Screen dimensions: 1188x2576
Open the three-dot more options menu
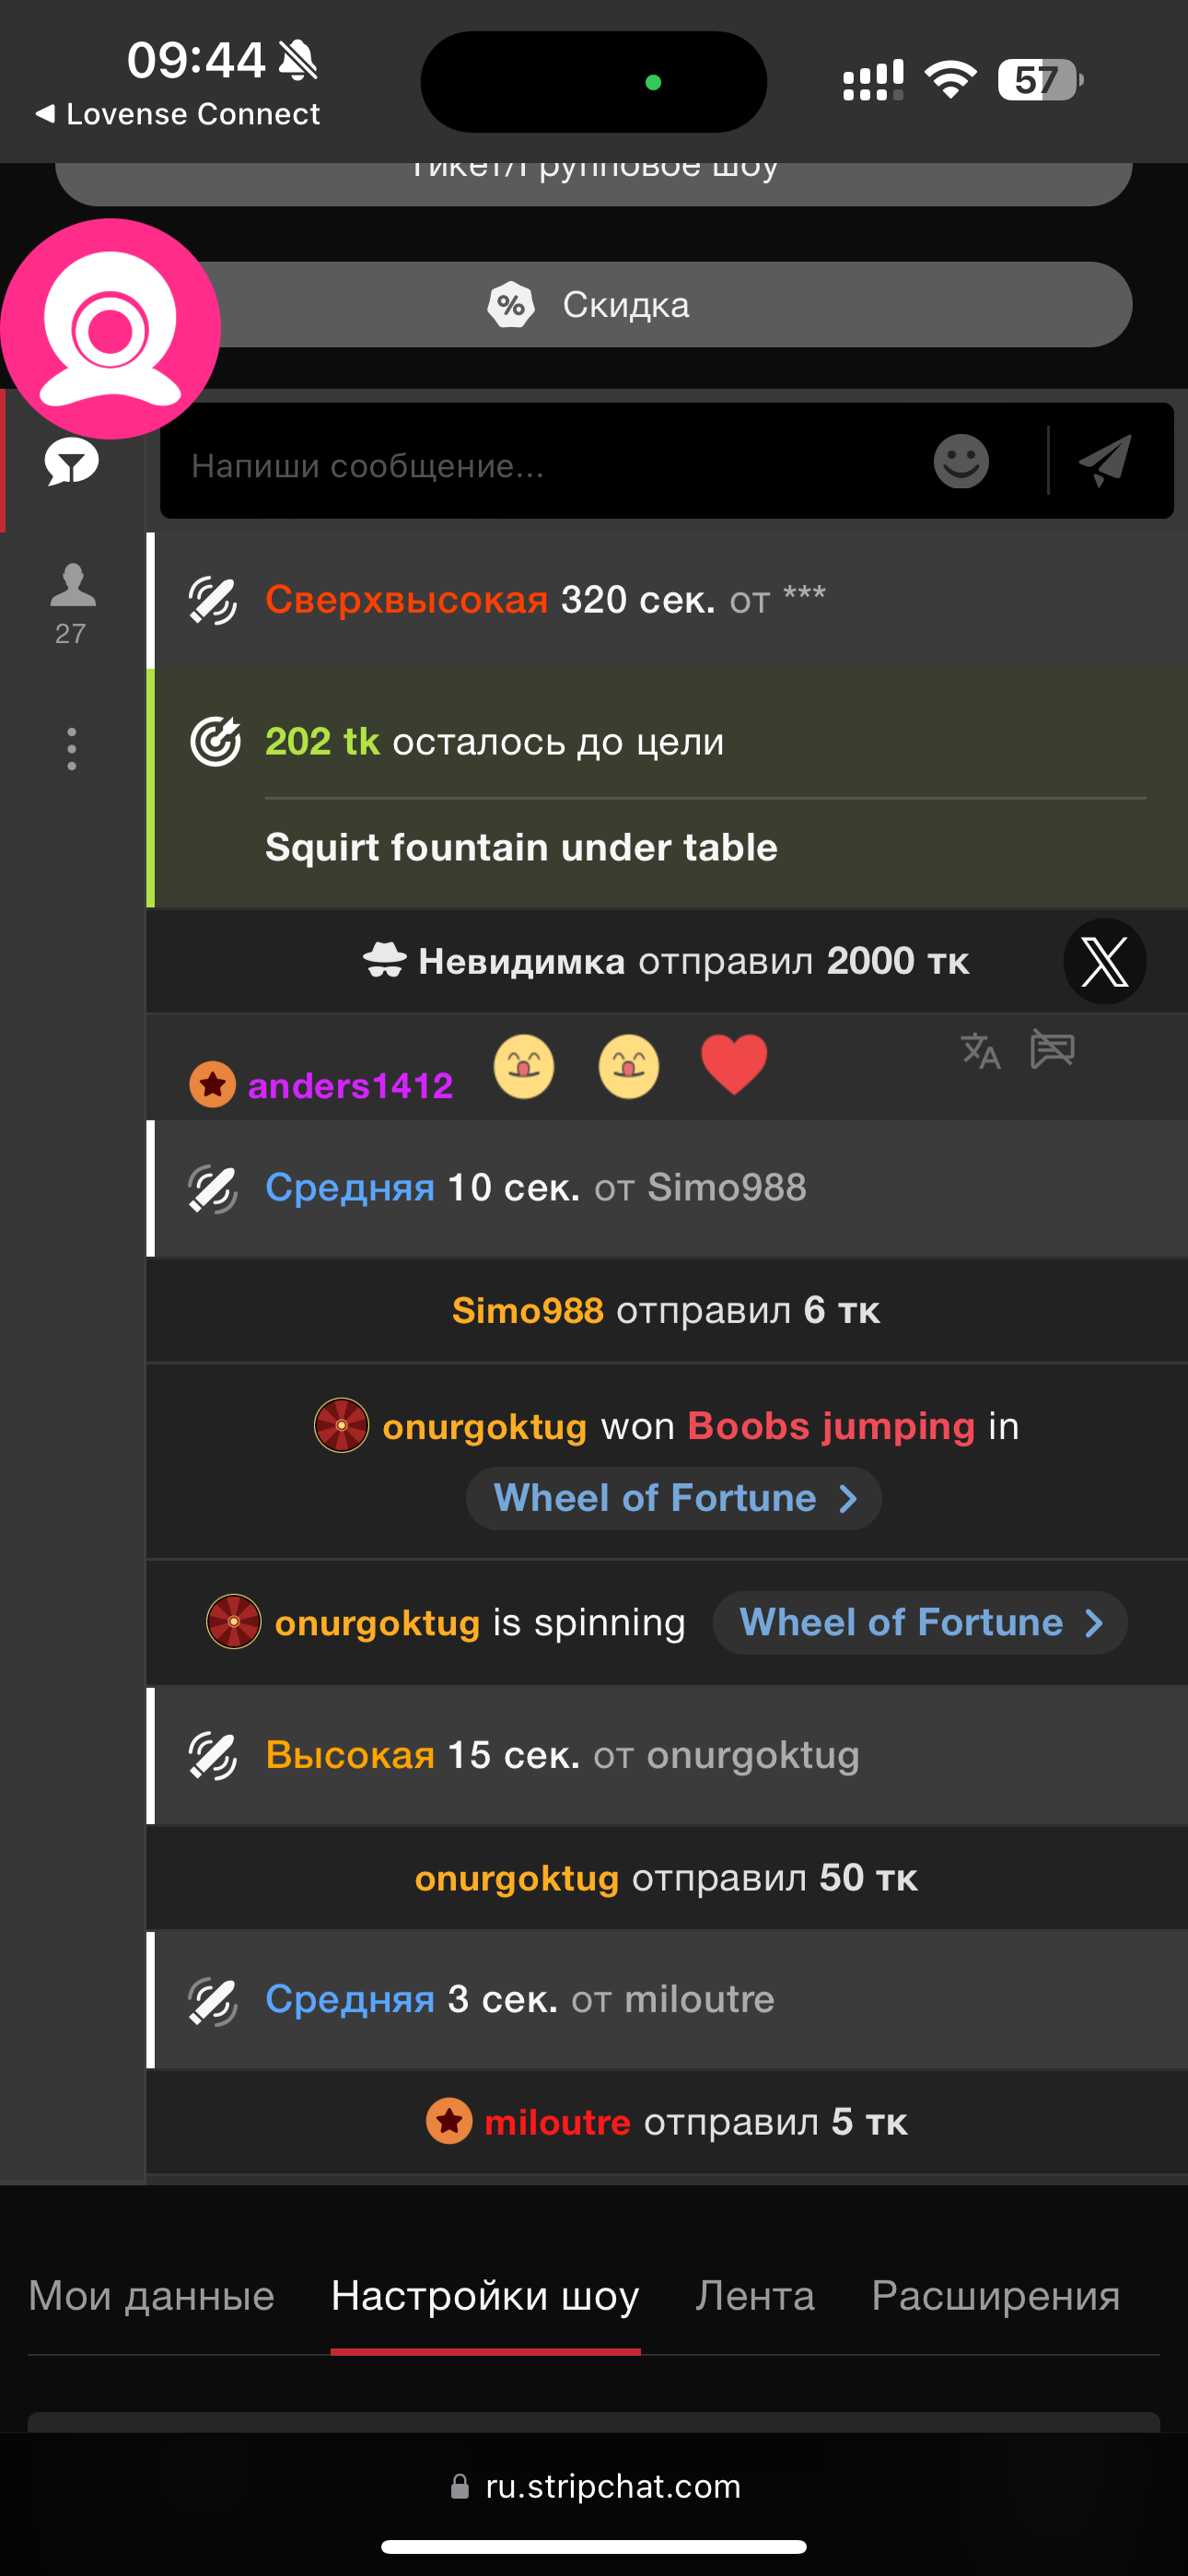[x=72, y=749]
